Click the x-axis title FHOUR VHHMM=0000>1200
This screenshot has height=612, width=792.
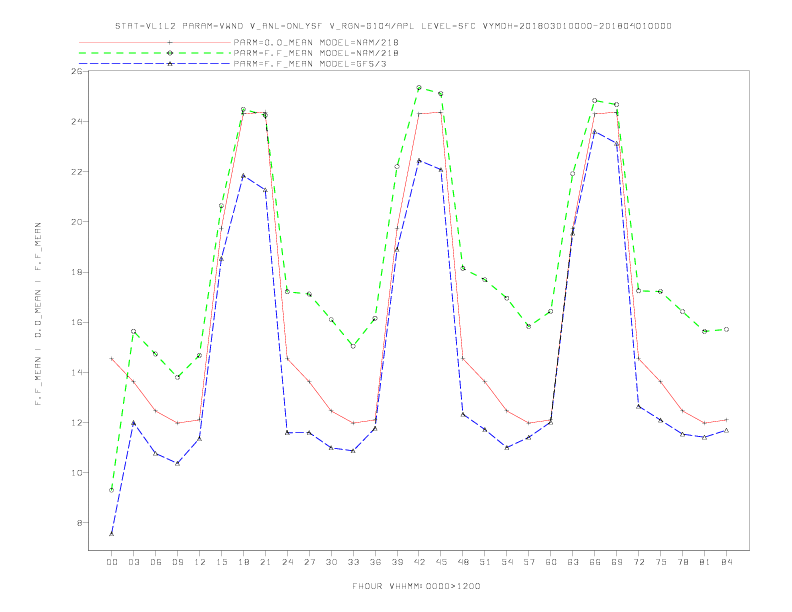(x=416, y=586)
